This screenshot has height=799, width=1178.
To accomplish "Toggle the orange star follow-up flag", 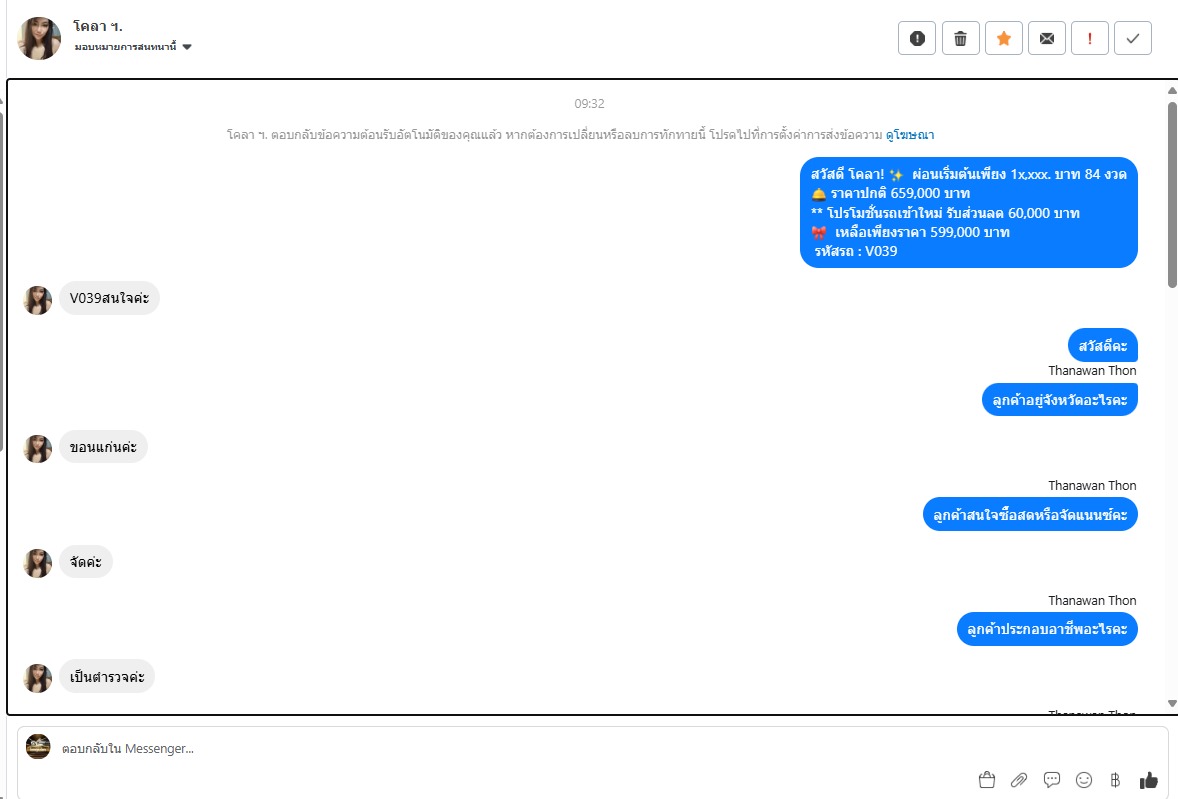I will tap(1004, 38).
